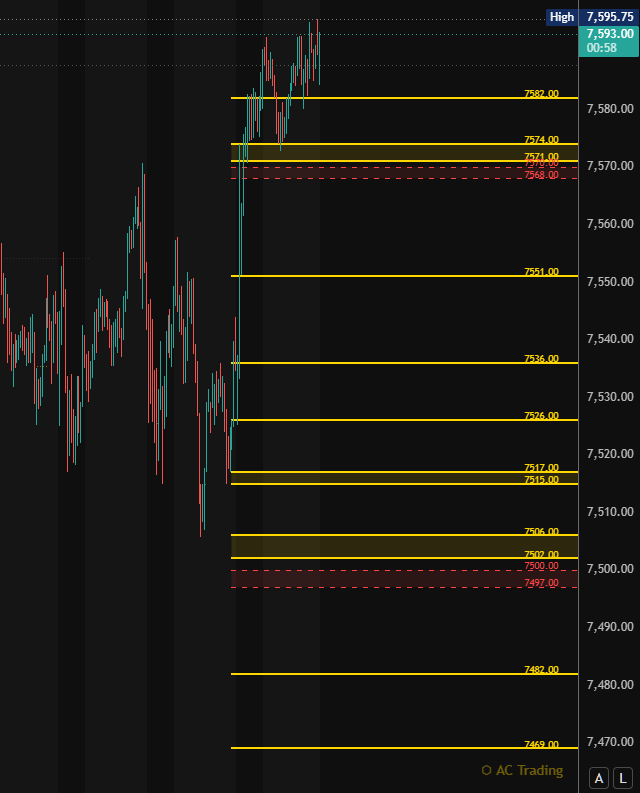This screenshot has width=640, height=793.
Task: Click the 7,570.00 price axis tick
Action: tap(610, 166)
